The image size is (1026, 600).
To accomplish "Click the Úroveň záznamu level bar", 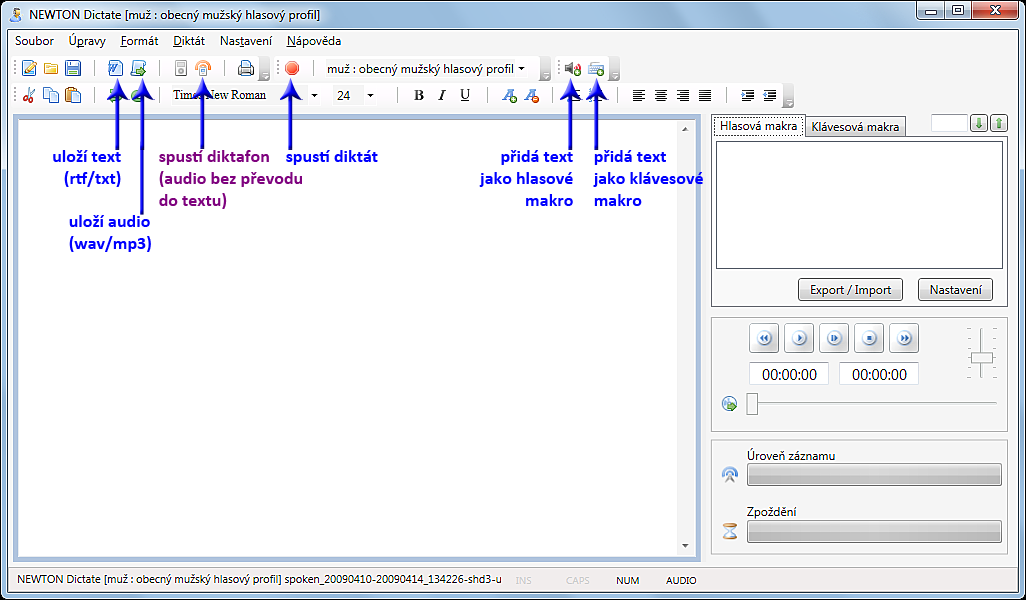I will click(874, 474).
